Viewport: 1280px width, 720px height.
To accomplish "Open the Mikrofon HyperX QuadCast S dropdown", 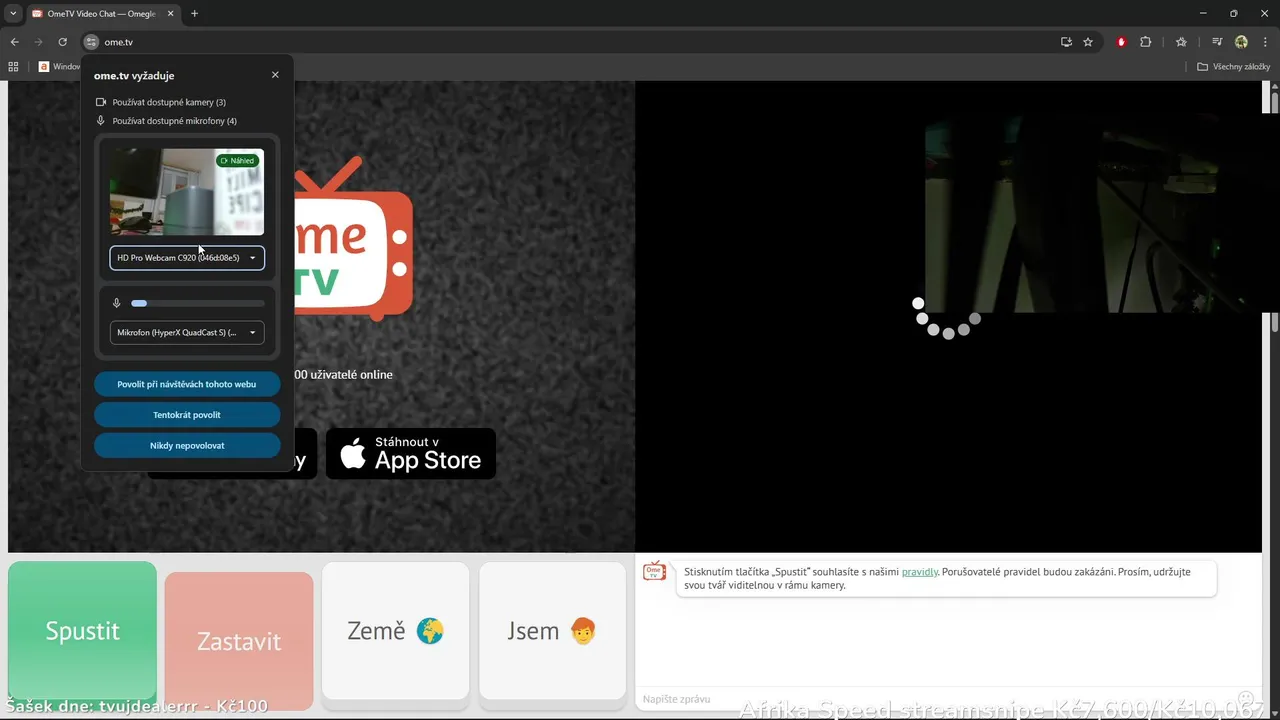I will 187,333.
